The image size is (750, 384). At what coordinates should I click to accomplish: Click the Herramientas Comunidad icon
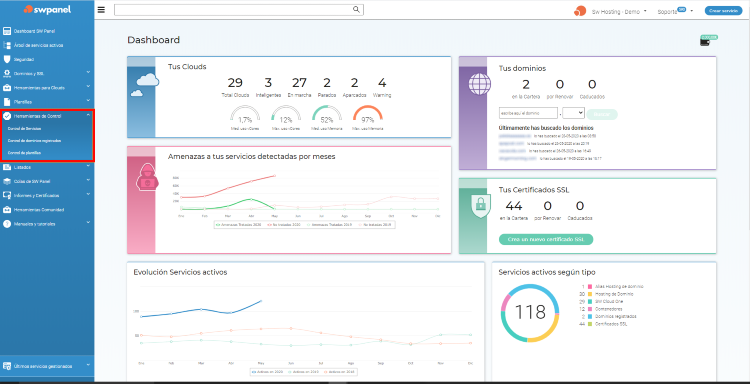pos(7,209)
